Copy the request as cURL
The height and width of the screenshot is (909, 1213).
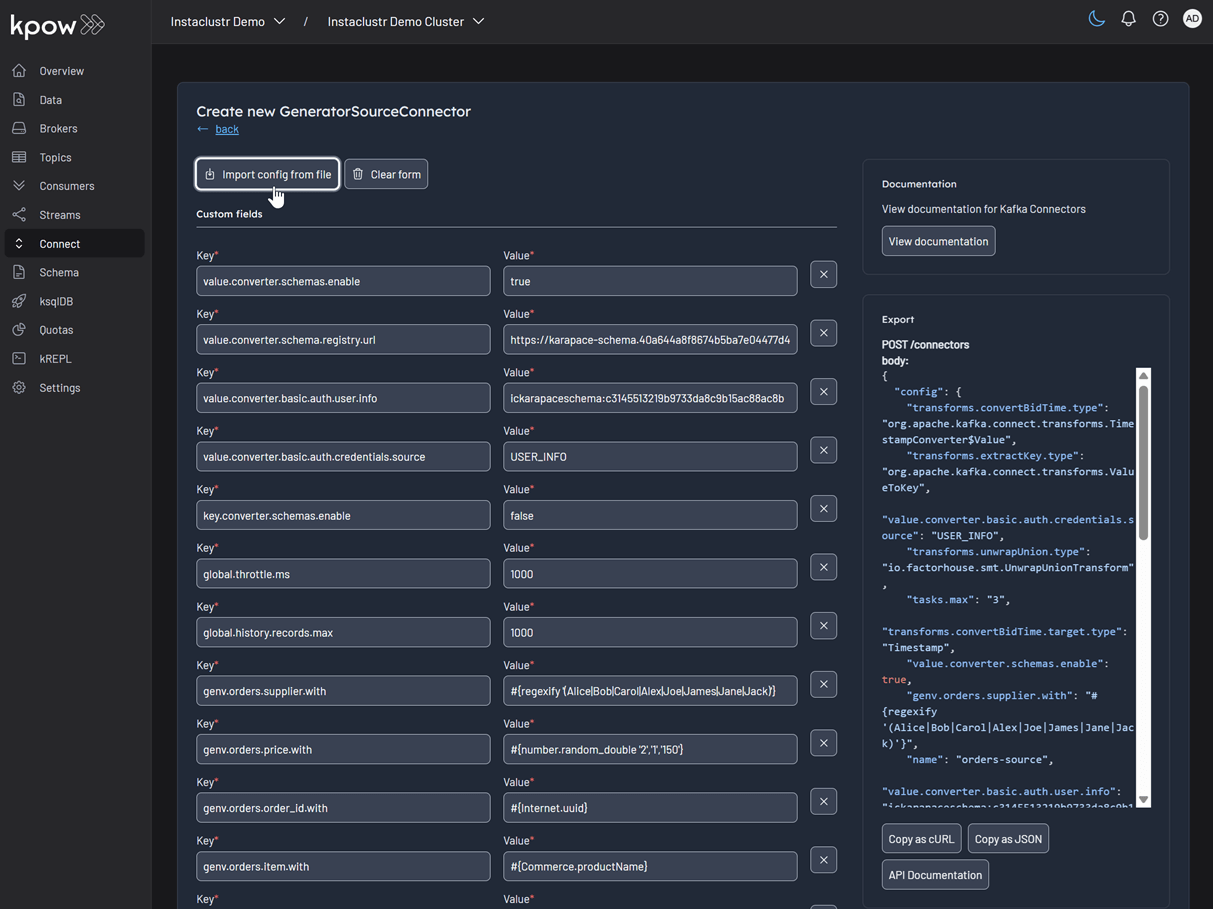pyautogui.click(x=921, y=839)
